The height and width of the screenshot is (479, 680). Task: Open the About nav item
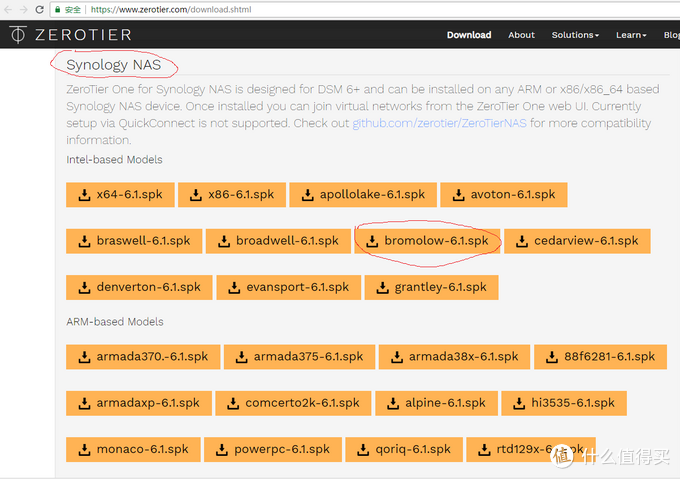tap(521, 35)
